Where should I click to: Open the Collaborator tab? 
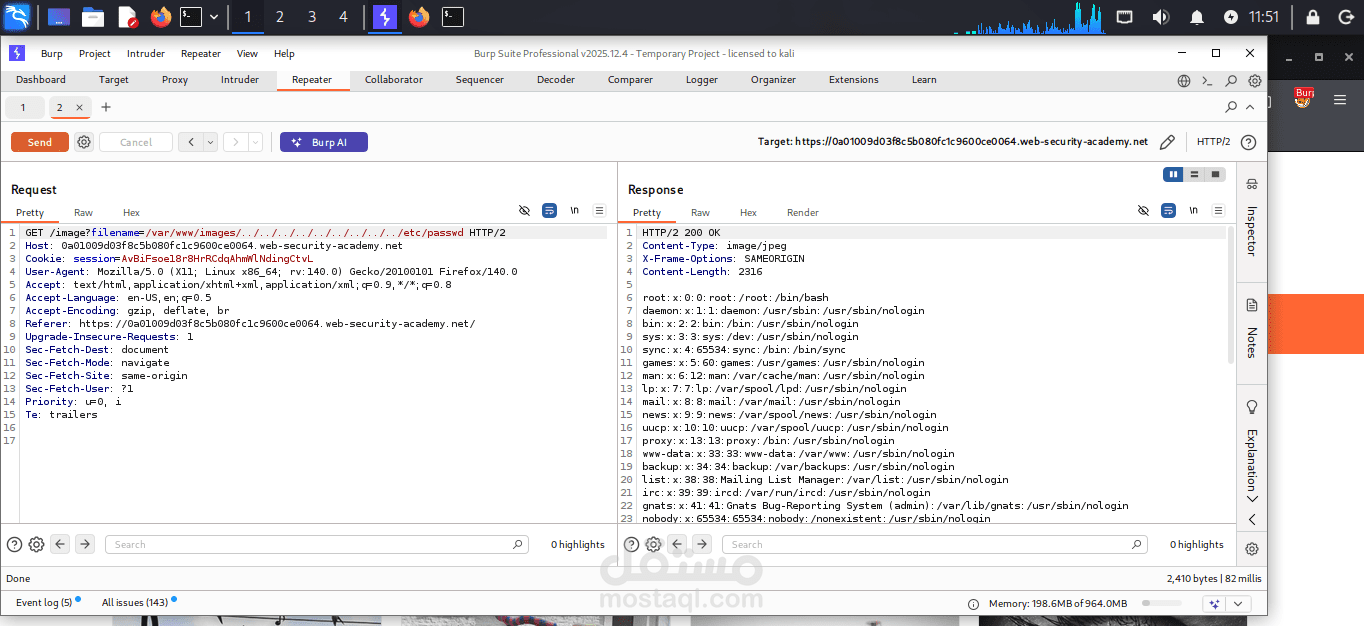394,80
